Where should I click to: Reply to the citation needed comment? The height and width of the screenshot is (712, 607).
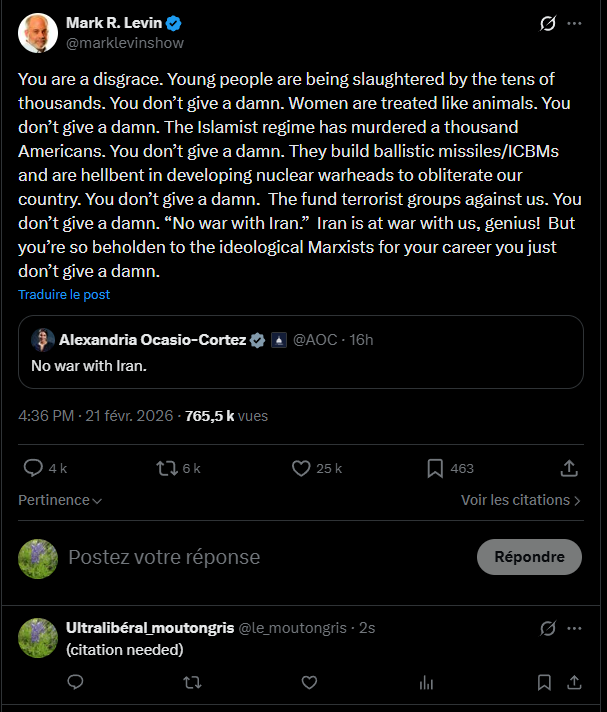(x=75, y=683)
